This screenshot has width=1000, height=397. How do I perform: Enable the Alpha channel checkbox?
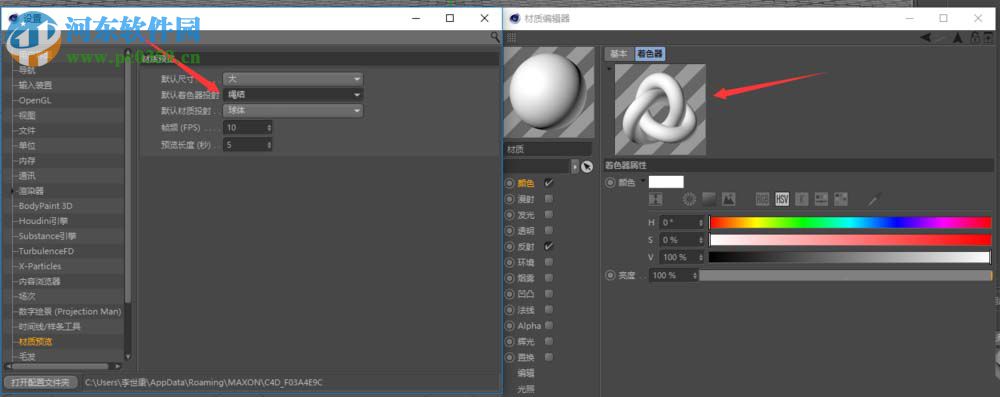(x=548, y=326)
